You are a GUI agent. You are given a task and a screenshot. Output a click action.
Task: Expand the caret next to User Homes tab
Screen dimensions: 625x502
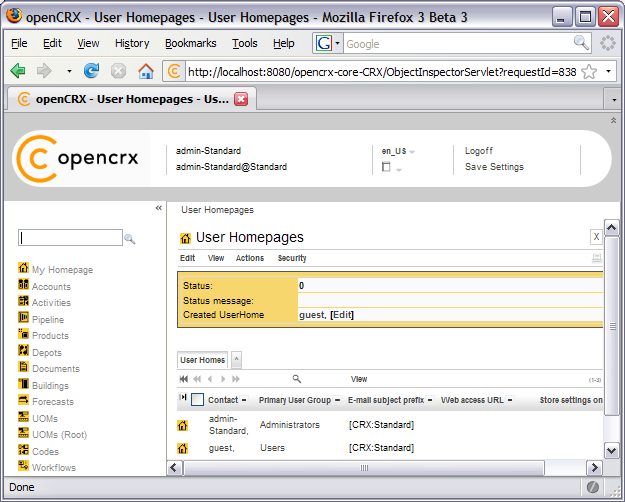pos(236,360)
